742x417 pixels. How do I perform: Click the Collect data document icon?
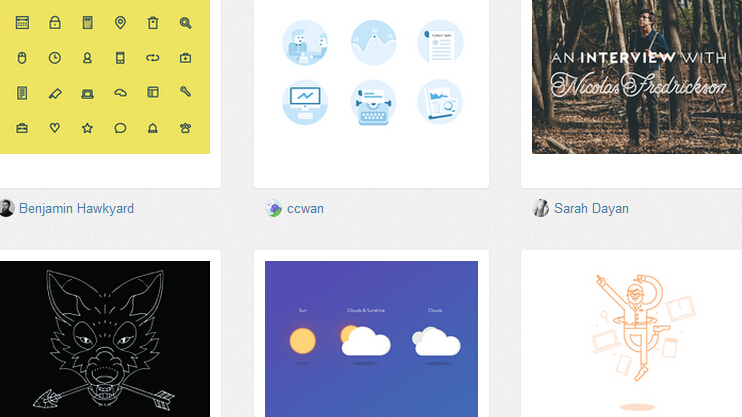click(440, 43)
